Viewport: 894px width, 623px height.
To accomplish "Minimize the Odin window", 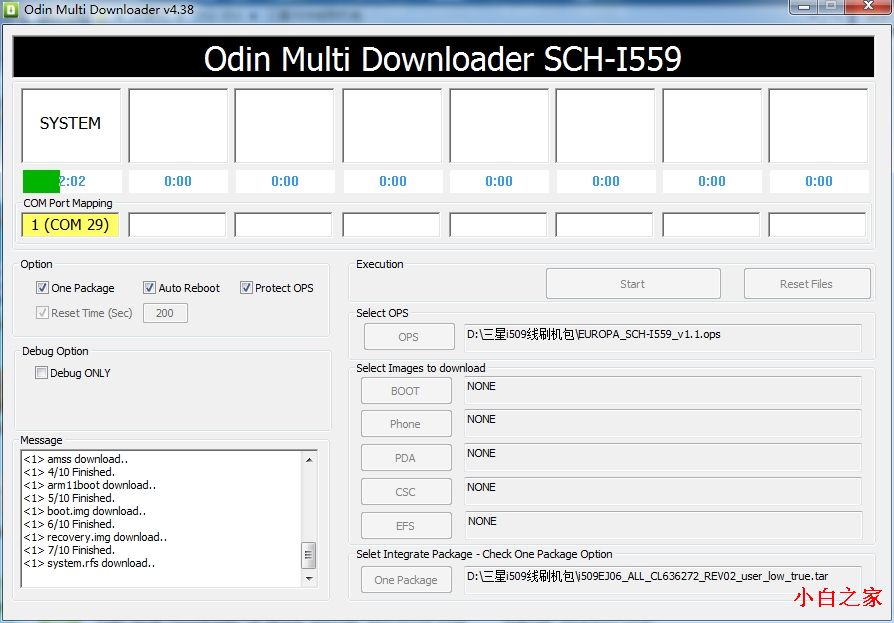I will (x=804, y=7).
